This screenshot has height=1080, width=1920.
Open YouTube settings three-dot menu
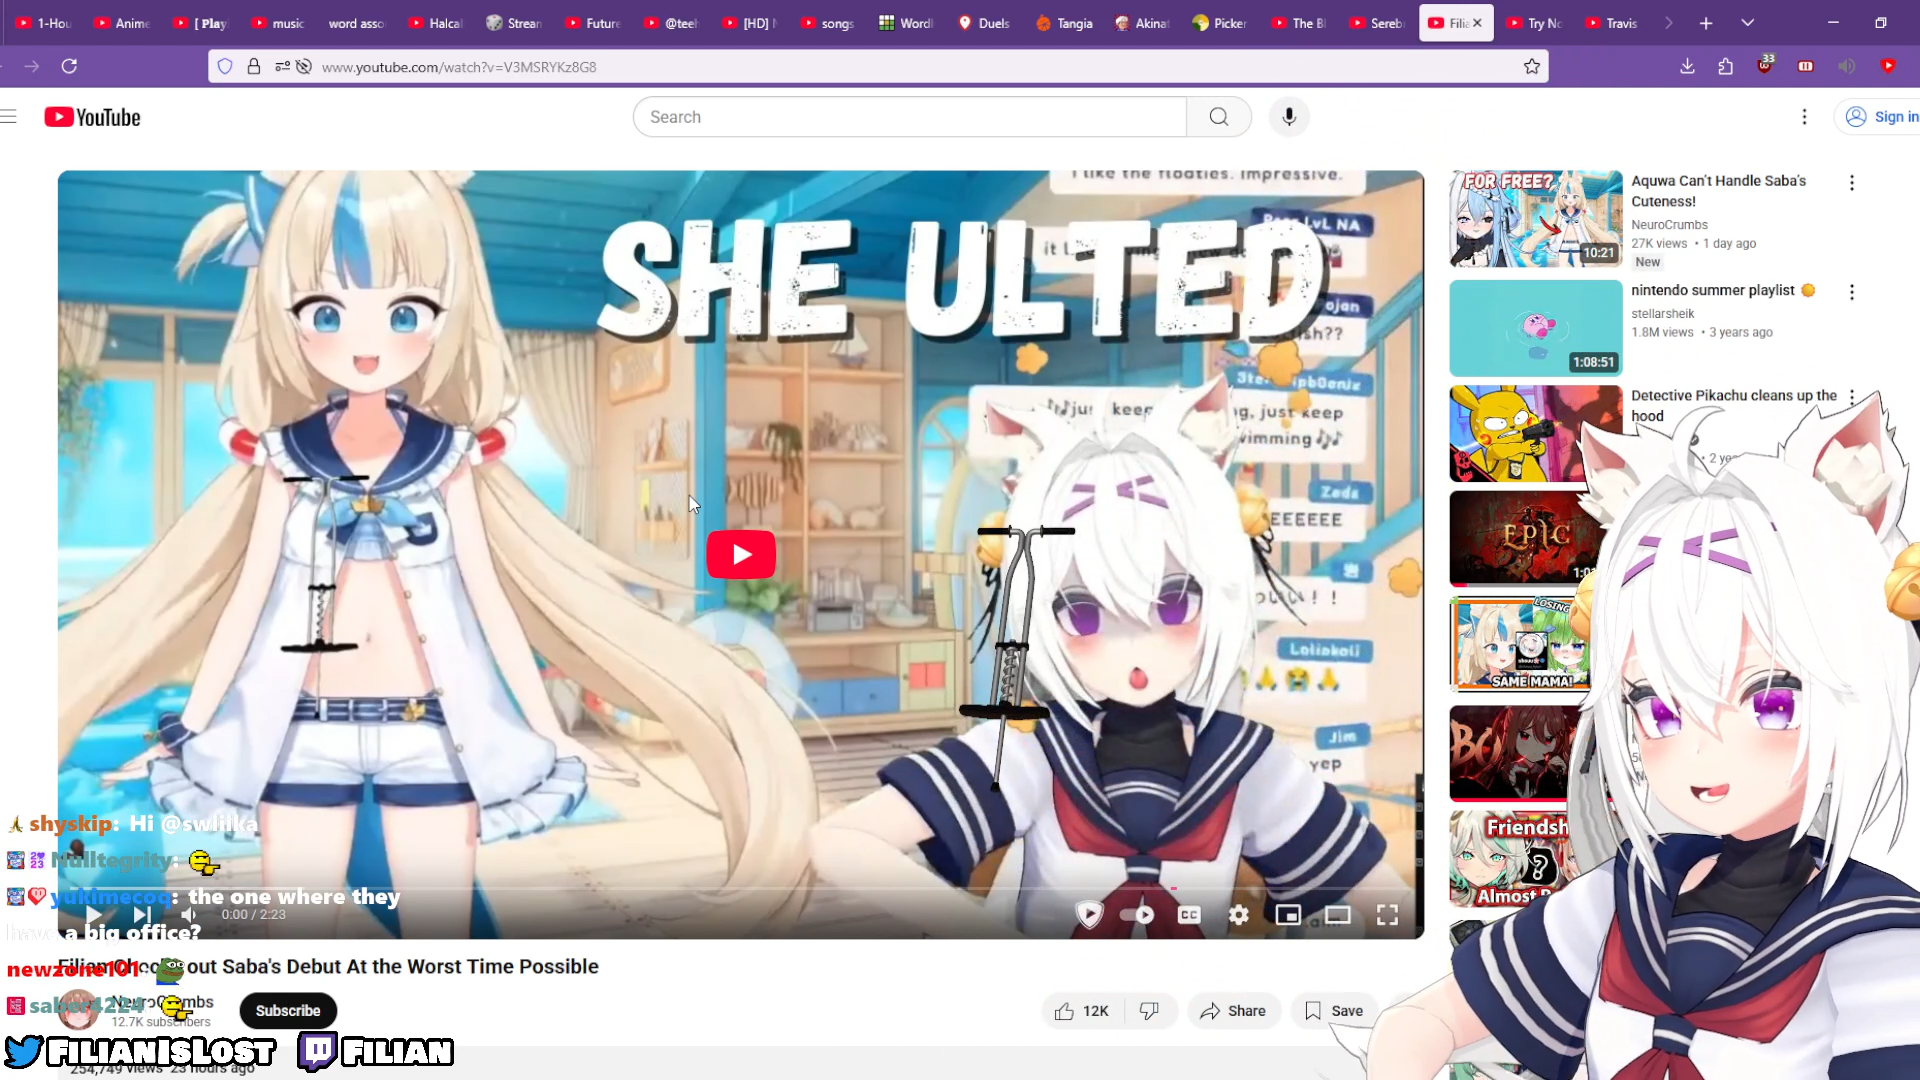(1804, 117)
